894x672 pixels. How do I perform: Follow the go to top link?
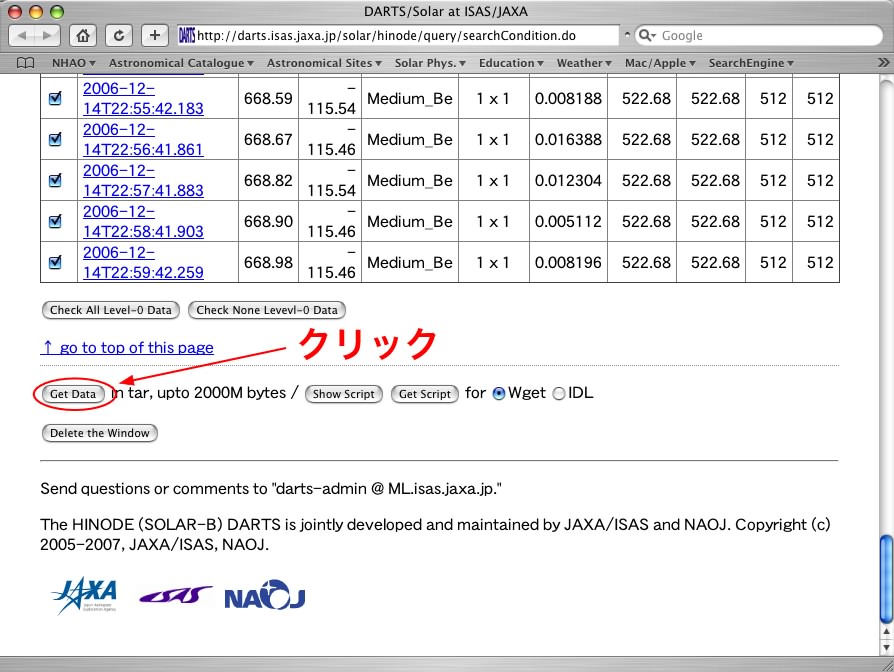[127, 348]
